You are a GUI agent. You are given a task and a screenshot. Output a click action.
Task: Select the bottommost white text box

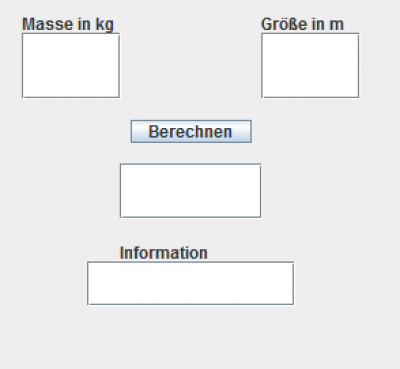(x=191, y=283)
